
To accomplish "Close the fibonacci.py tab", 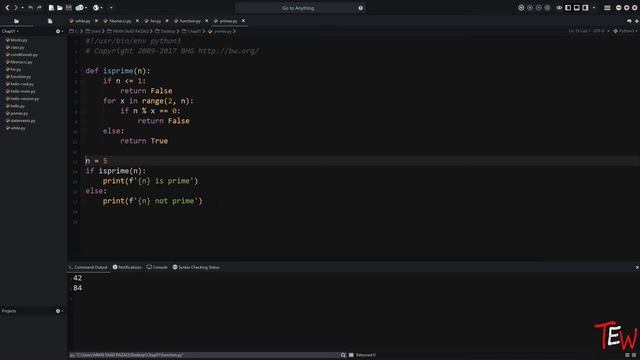I will click(x=137, y=21).
